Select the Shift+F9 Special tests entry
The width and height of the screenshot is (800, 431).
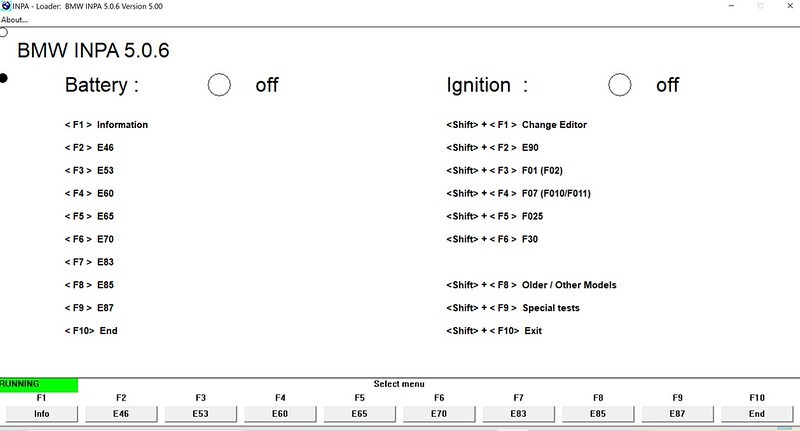pyautogui.click(x=513, y=308)
